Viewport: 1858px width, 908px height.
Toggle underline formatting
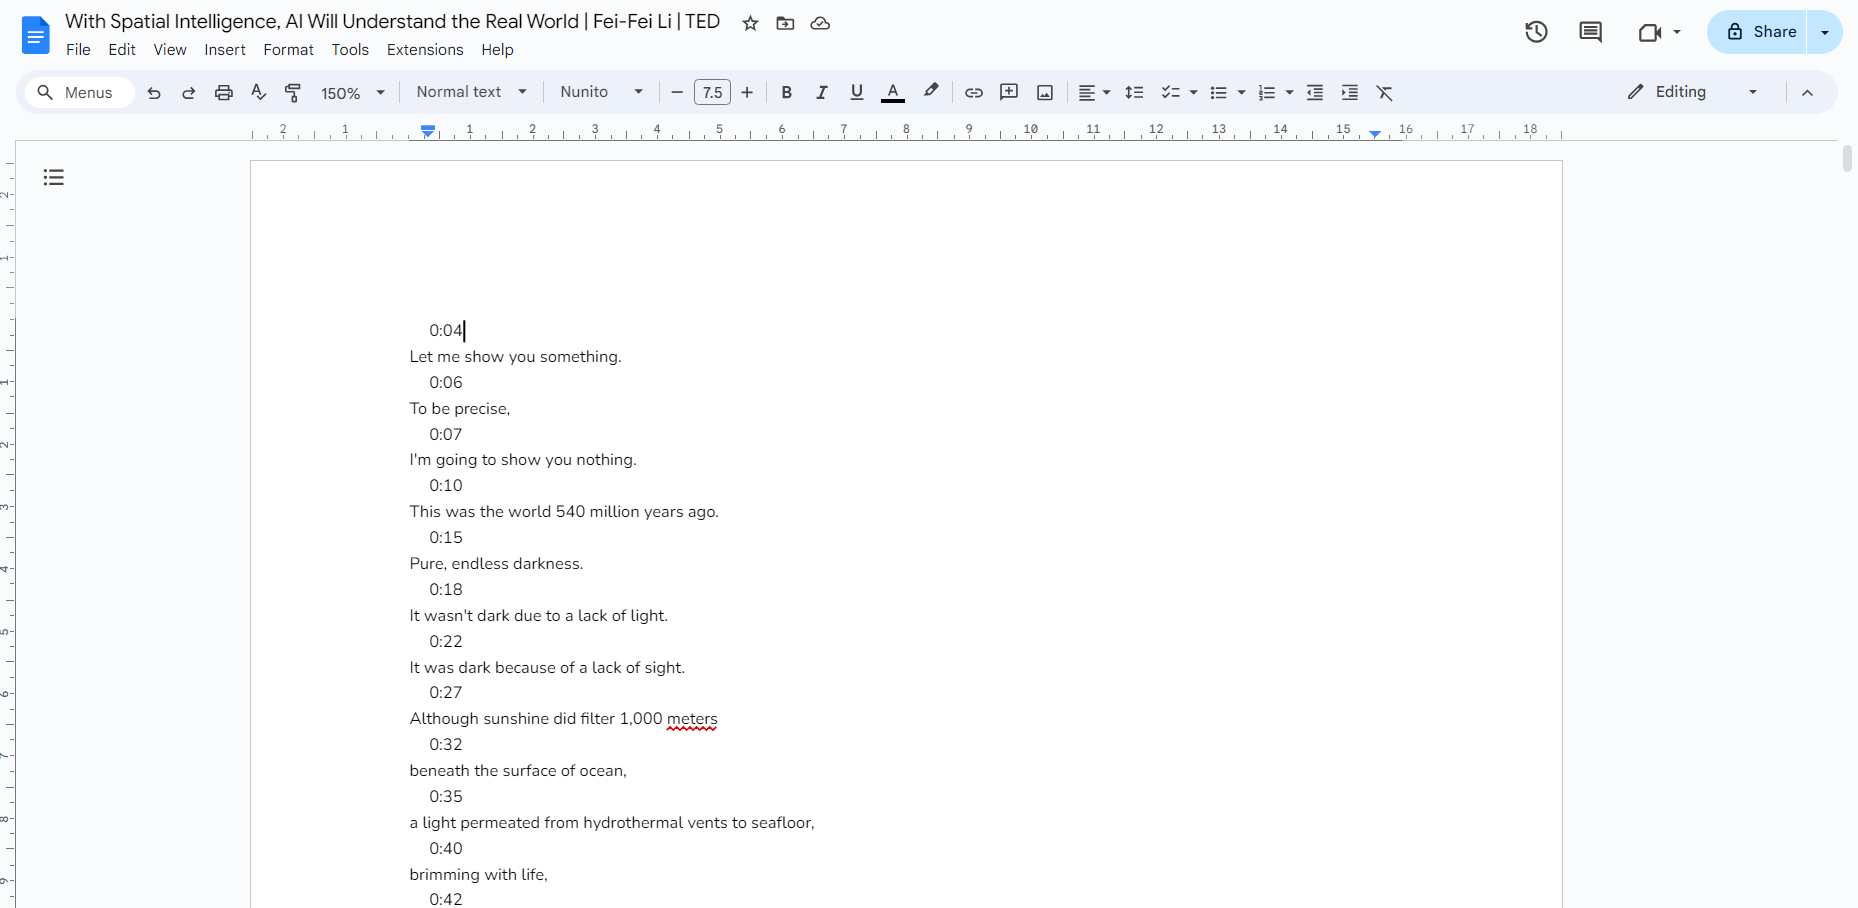coord(857,93)
